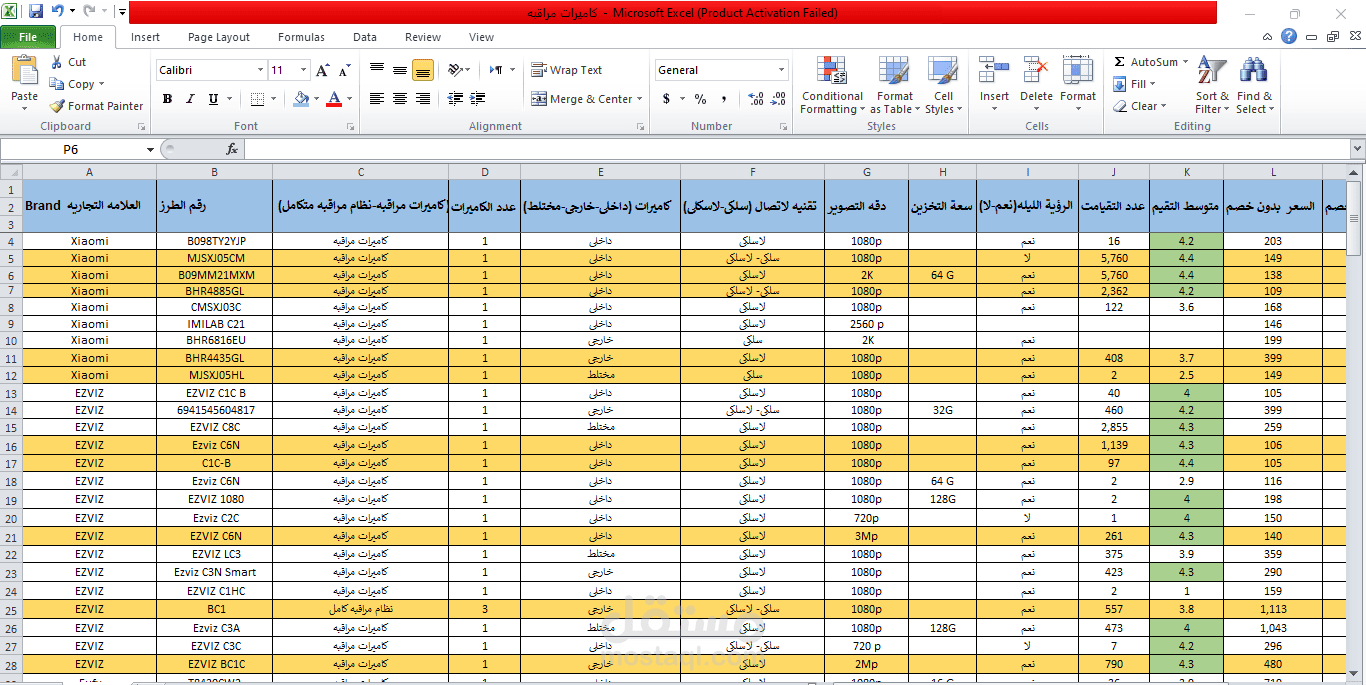
Task: Open the Name Box dropdown arrow
Action: click(x=150, y=149)
